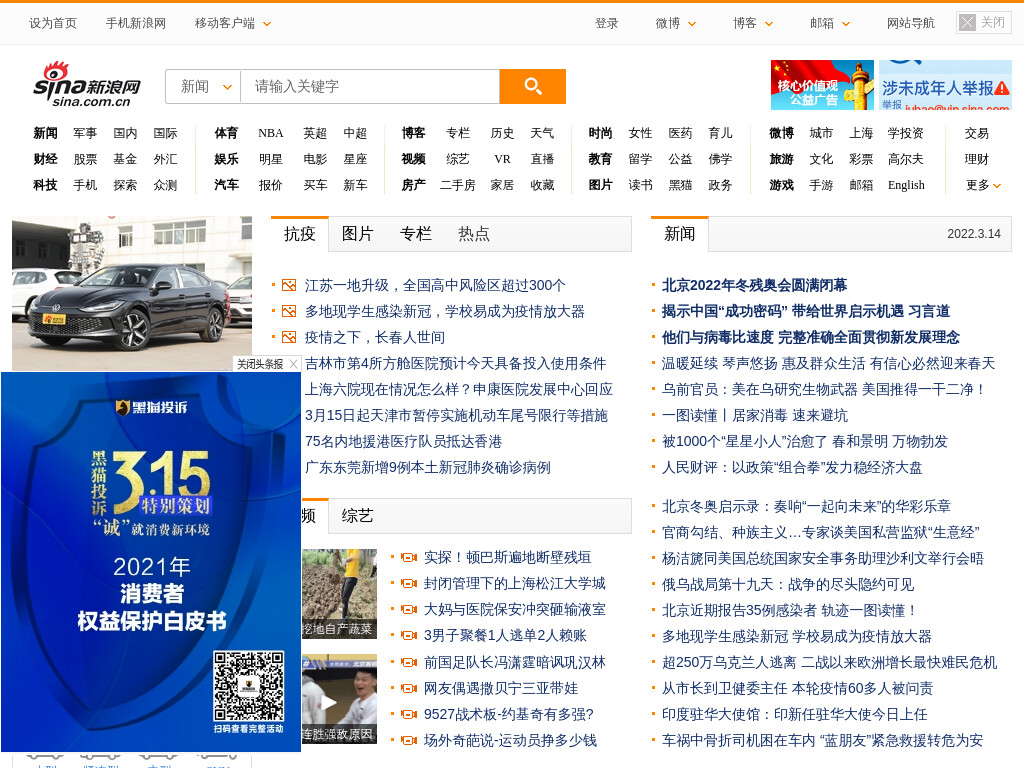
Task: Click 科技 in navigation
Action: pos(45,185)
